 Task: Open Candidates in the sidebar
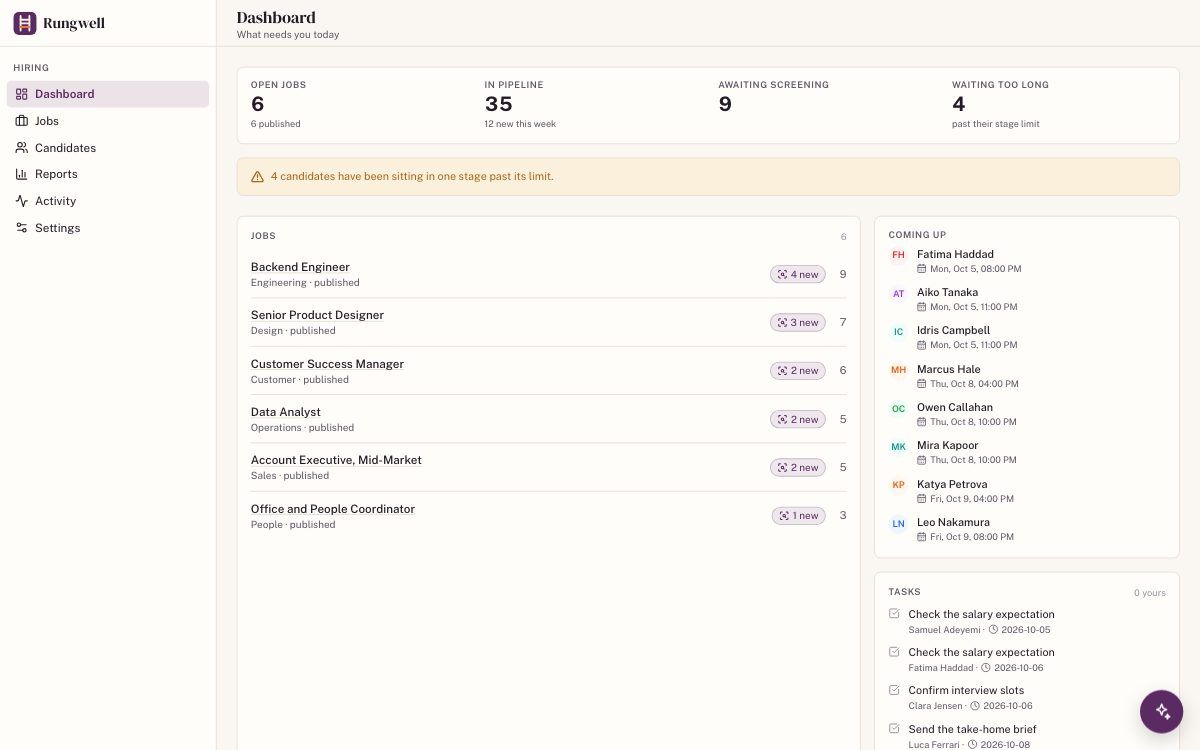pyautogui.click(x=108, y=148)
